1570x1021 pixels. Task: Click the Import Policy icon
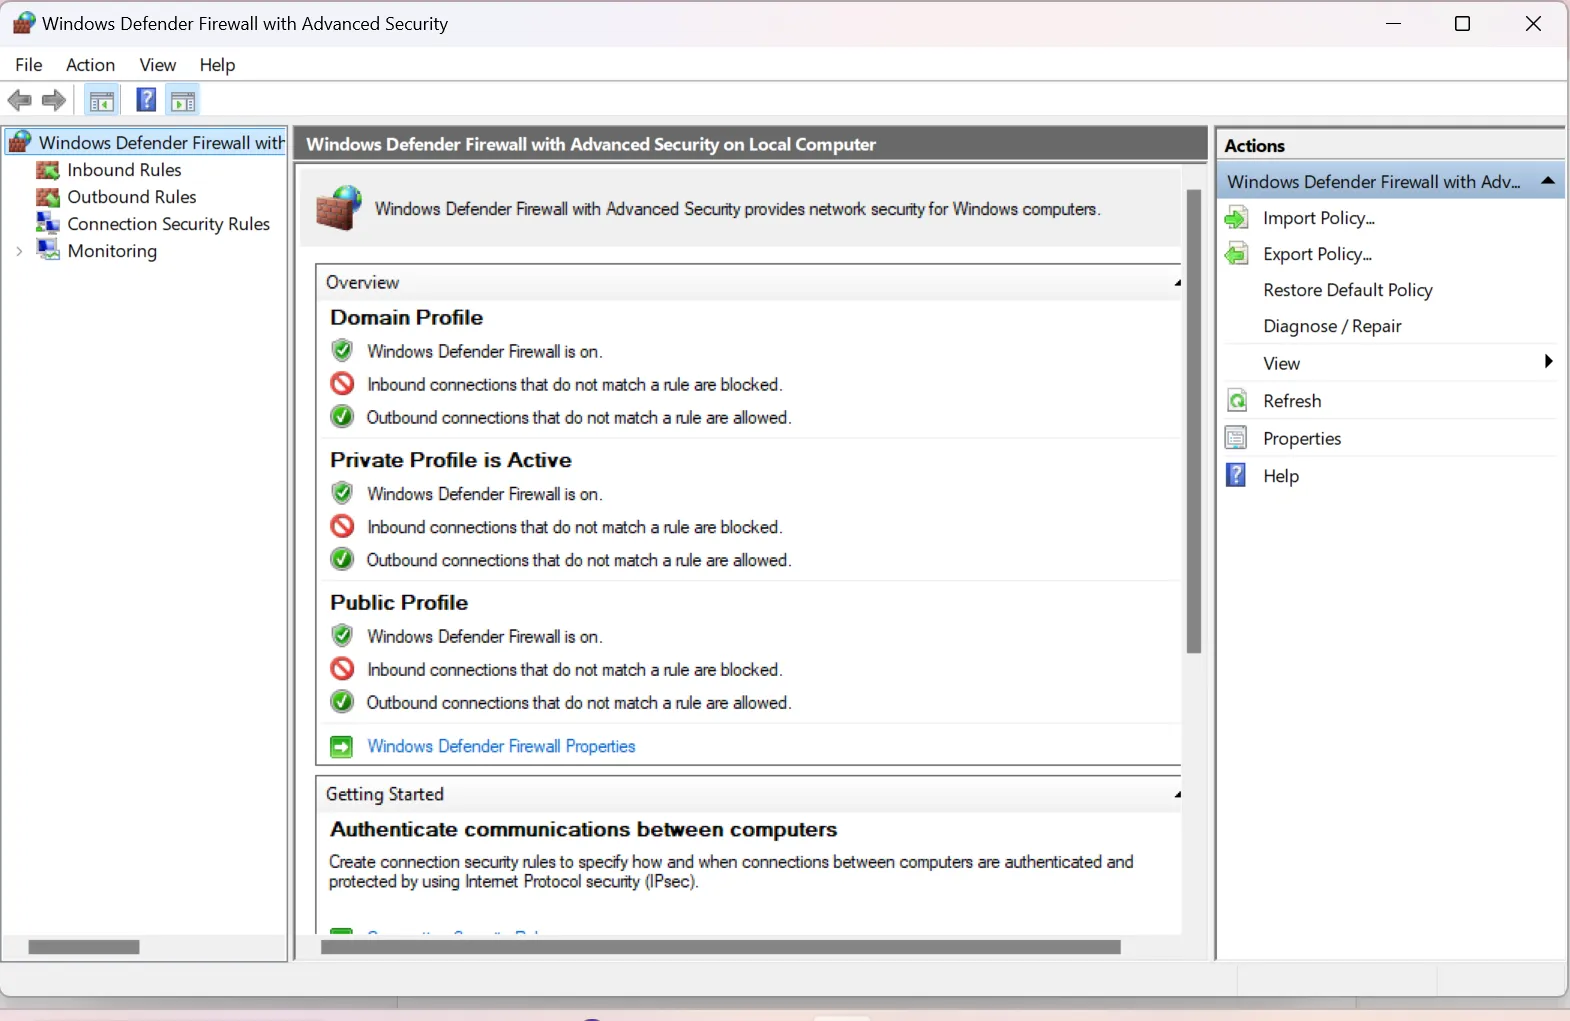pyautogui.click(x=1237, y=218)
